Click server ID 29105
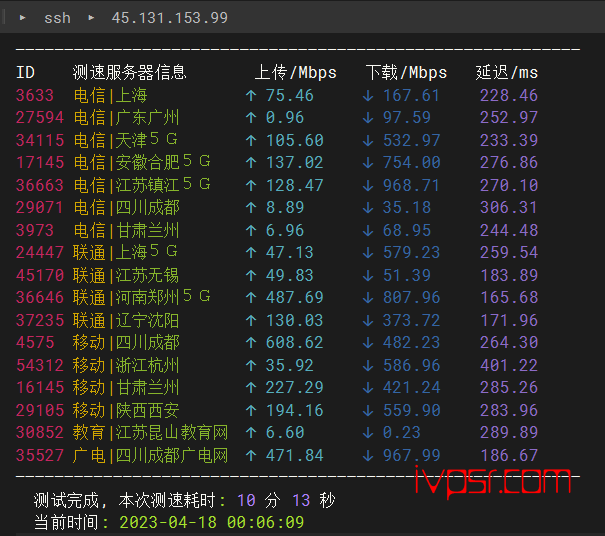The image size is (605, 536). click(x=40, y=410)
